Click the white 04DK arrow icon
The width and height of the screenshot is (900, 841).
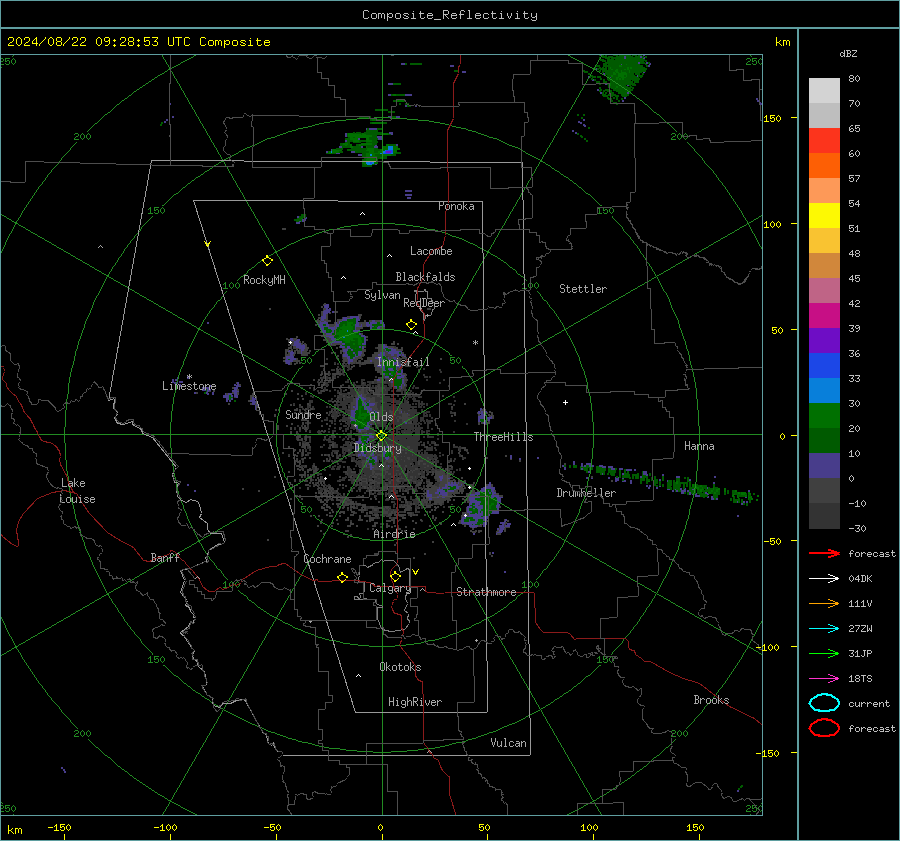pos(824,579)
